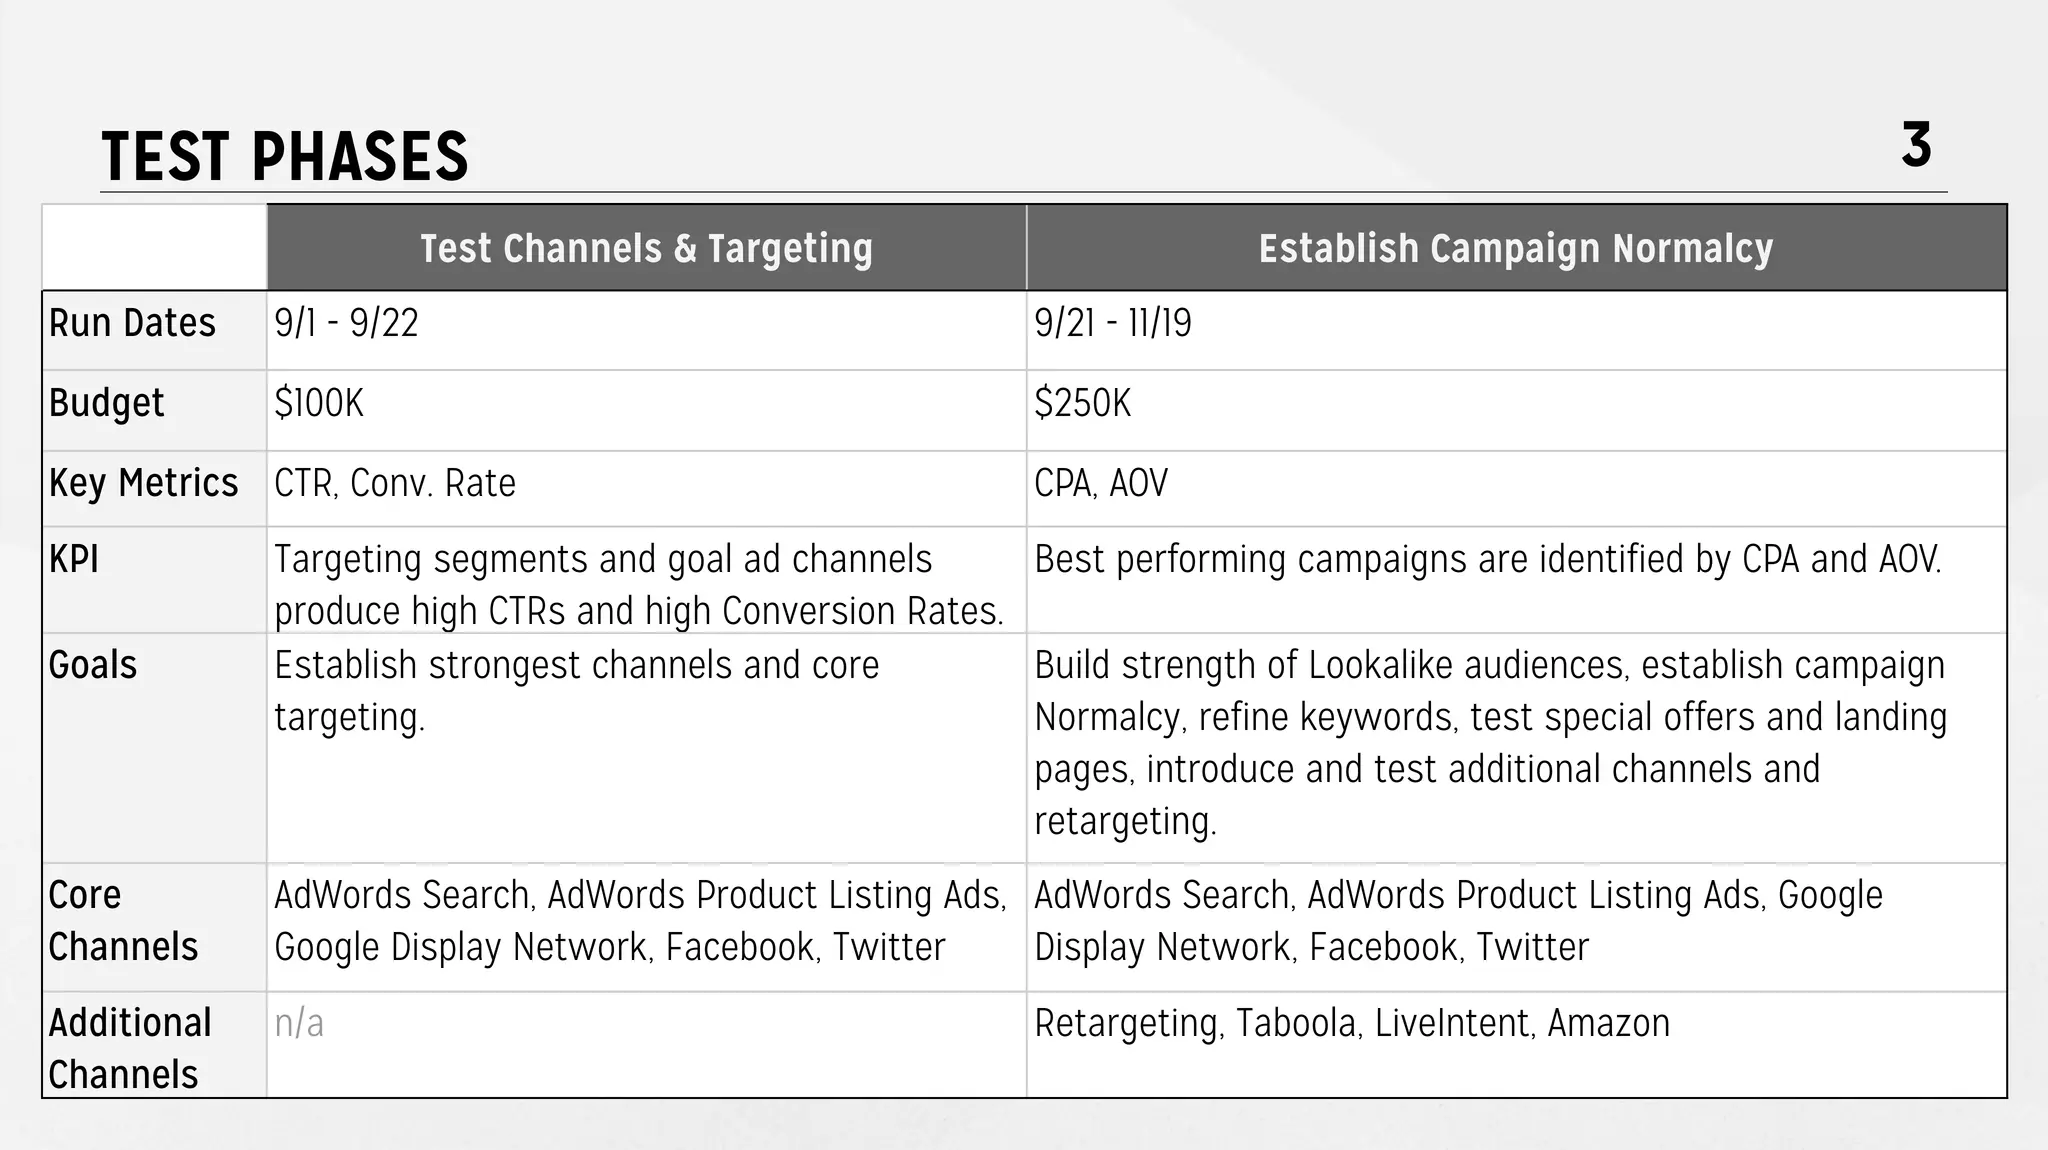Select the 'Core Channels' row label
Viewport: 2048px width, 1150px height.
point(122,921)
